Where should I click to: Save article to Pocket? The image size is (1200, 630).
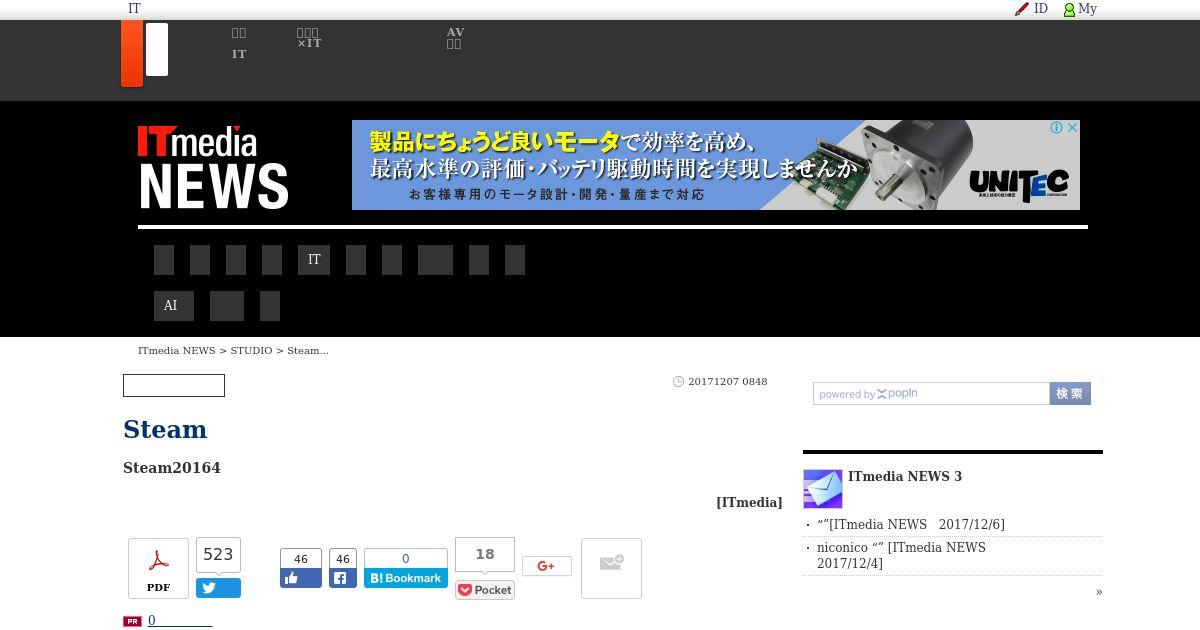485,590
